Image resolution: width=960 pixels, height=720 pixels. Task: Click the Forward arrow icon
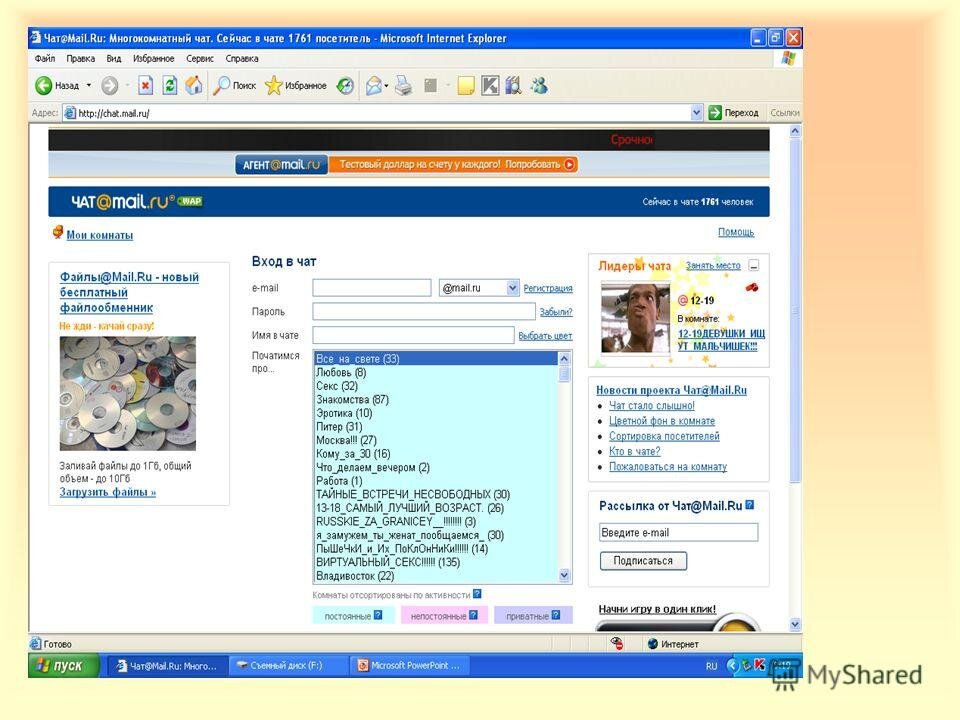[x=110, y=86]
